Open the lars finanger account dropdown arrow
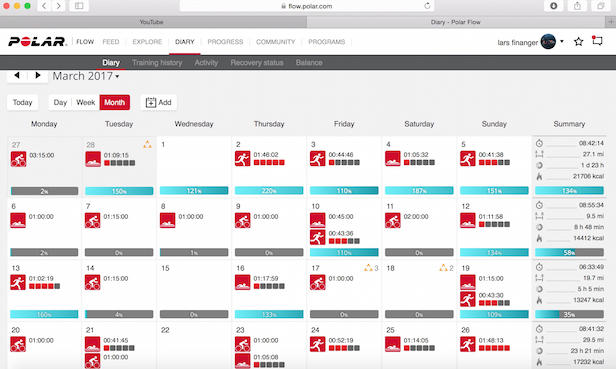Viewport: 616px width, 369px height. pos(562,41)
